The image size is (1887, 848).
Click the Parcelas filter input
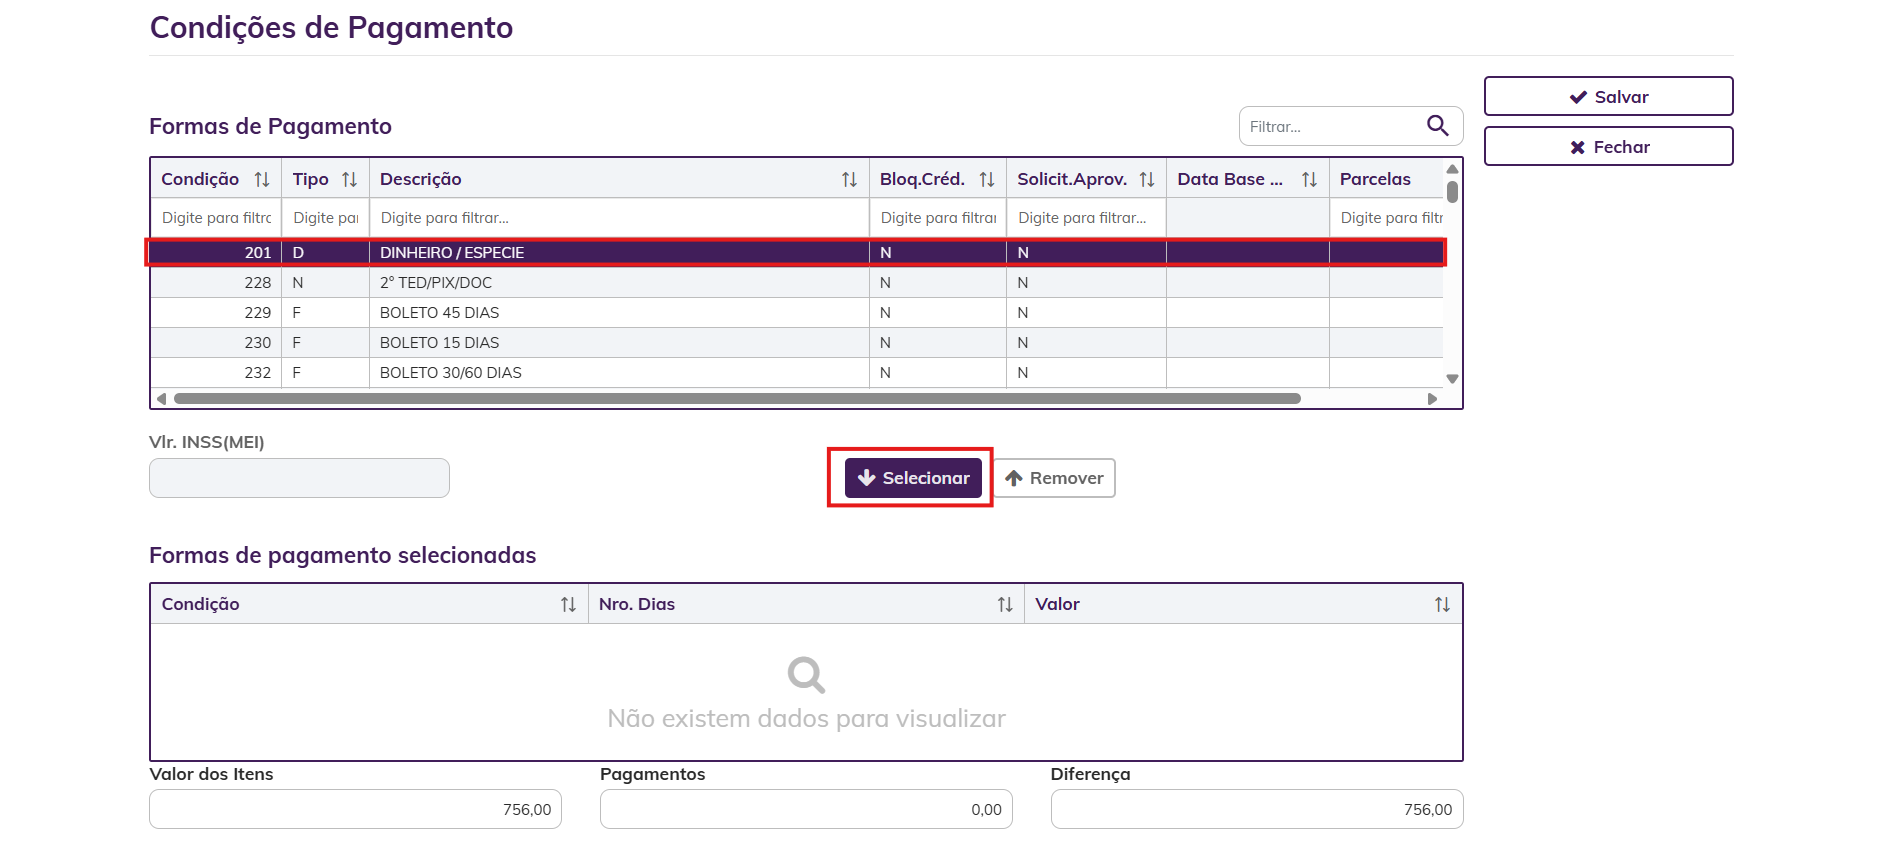click(1387, 218)
